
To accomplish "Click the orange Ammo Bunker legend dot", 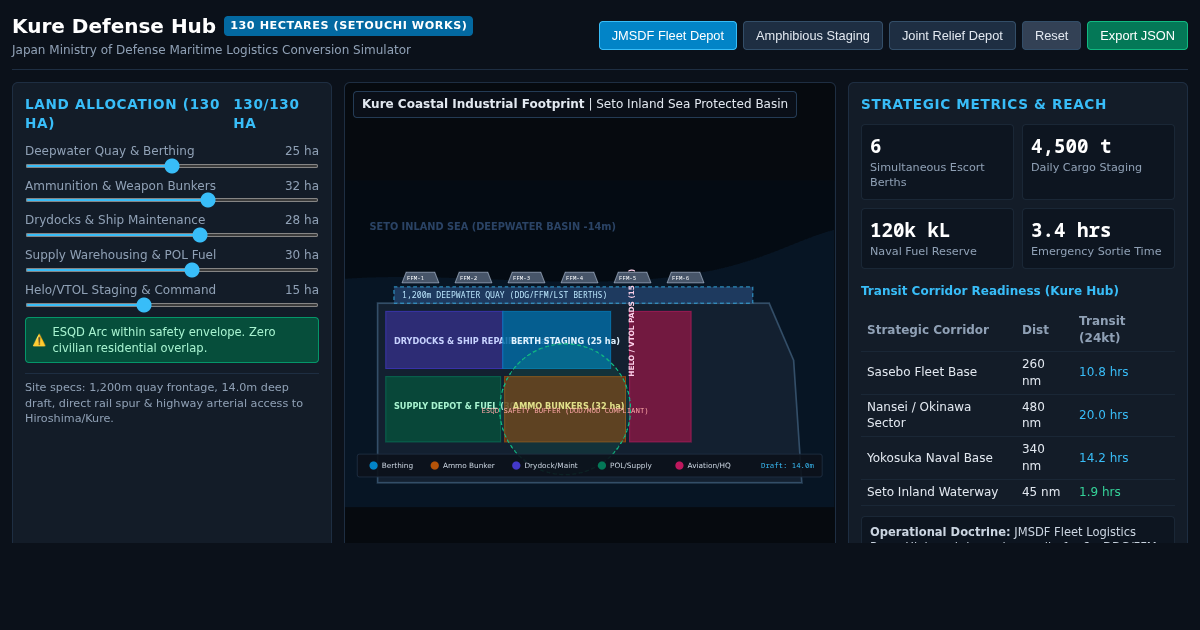I will [435, 465].
